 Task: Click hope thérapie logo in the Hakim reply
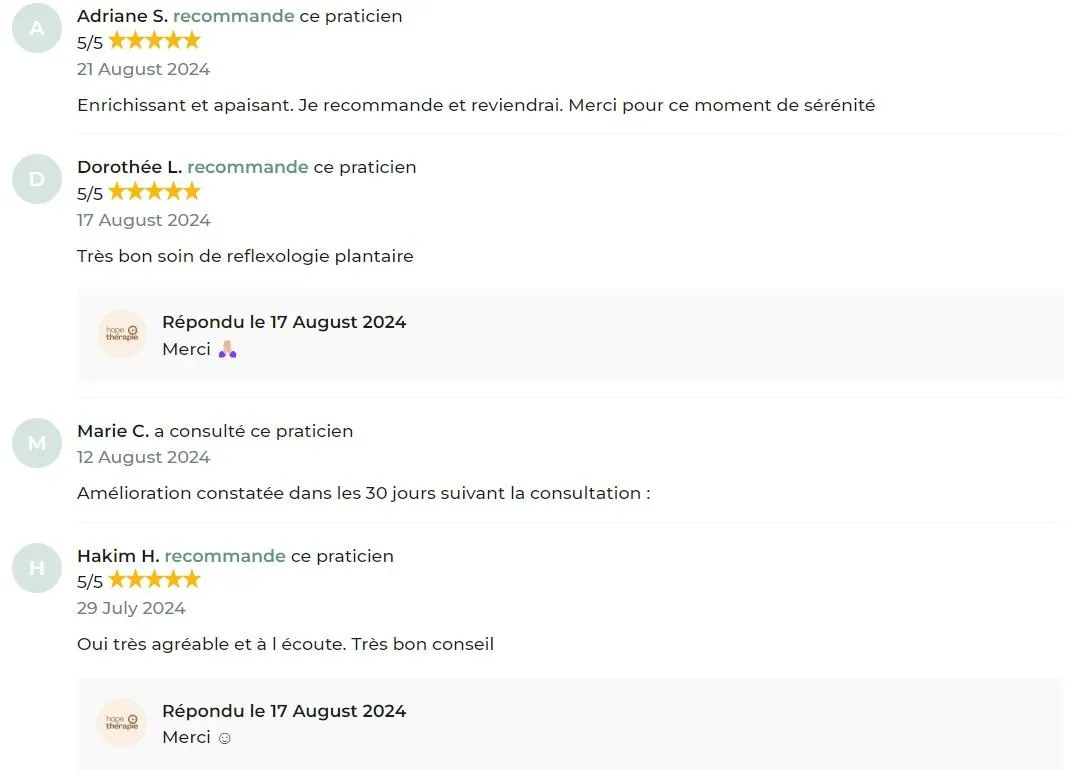click(x=122, y=723)
